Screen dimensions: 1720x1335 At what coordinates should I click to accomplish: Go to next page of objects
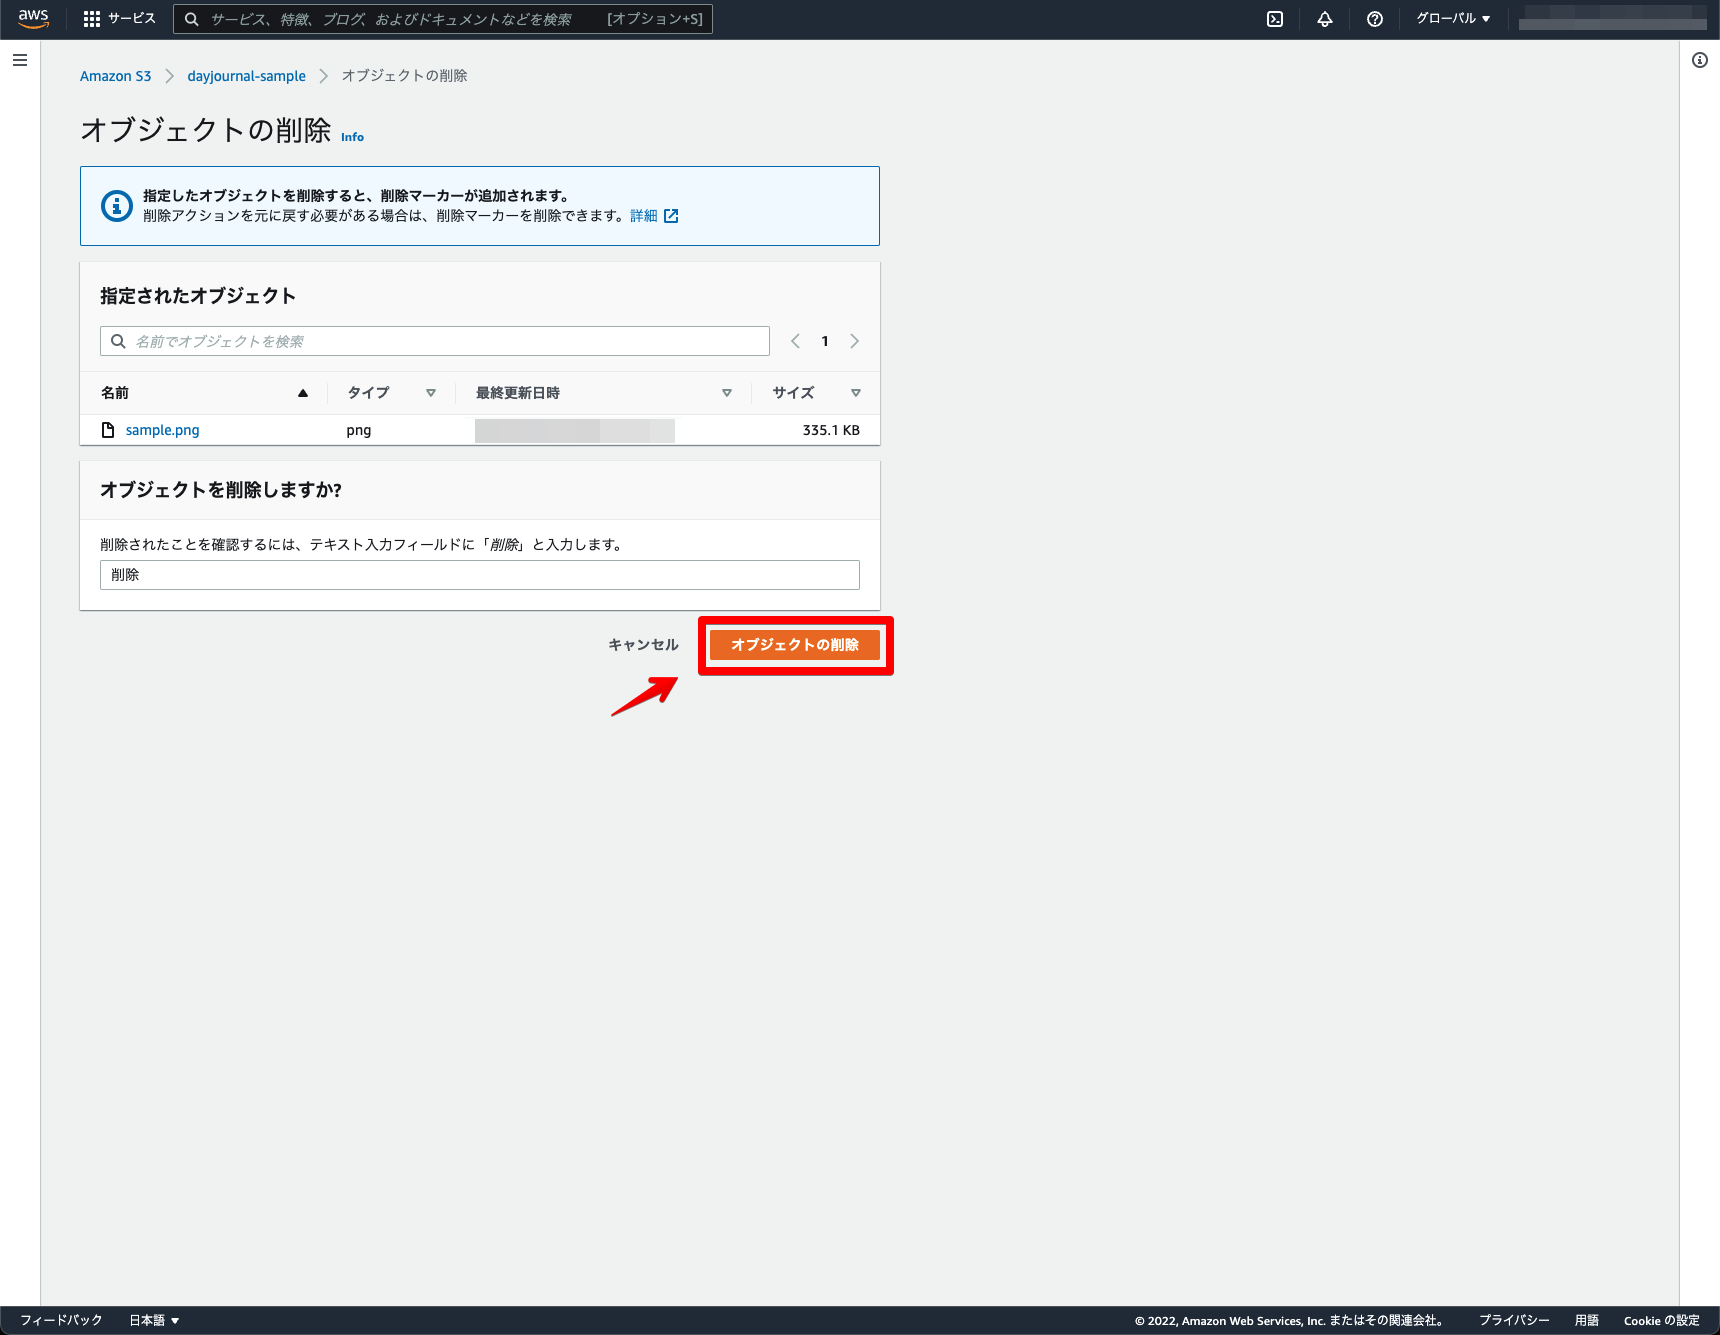(854, 341)
